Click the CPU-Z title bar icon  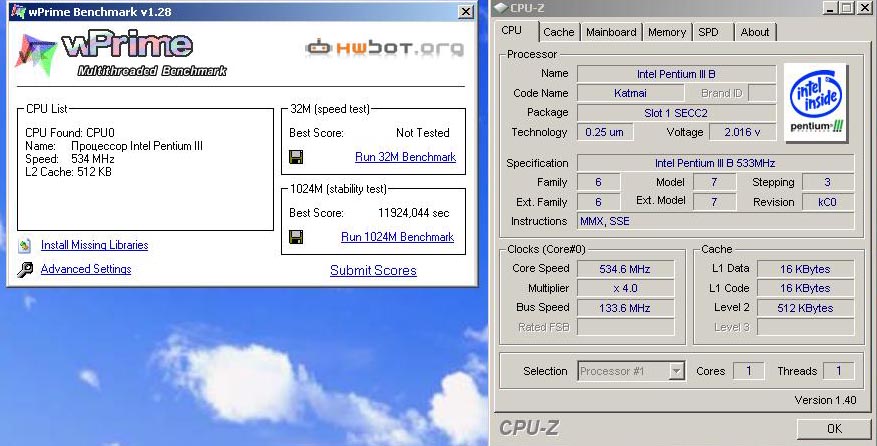tap(501, 8)
